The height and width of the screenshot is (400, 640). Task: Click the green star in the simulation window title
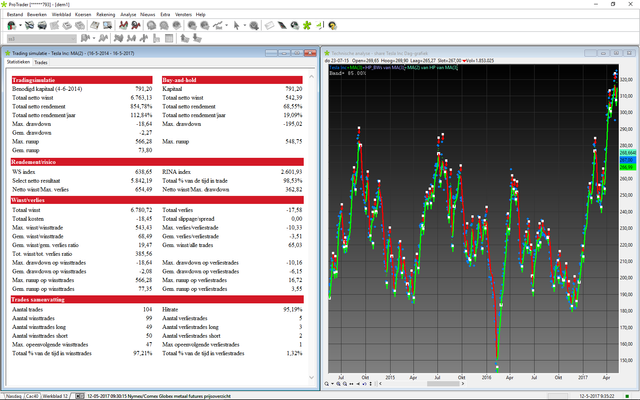click(x=7, y=53)
